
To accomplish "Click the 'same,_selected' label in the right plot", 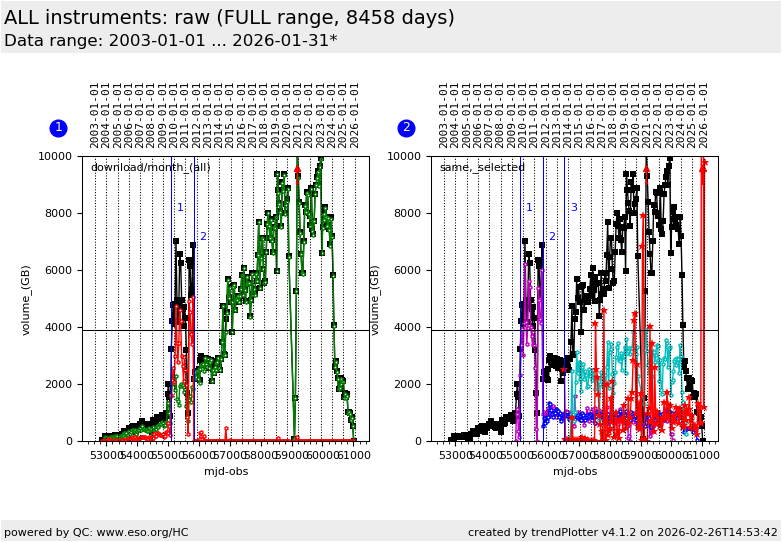I will click(482, 167).
